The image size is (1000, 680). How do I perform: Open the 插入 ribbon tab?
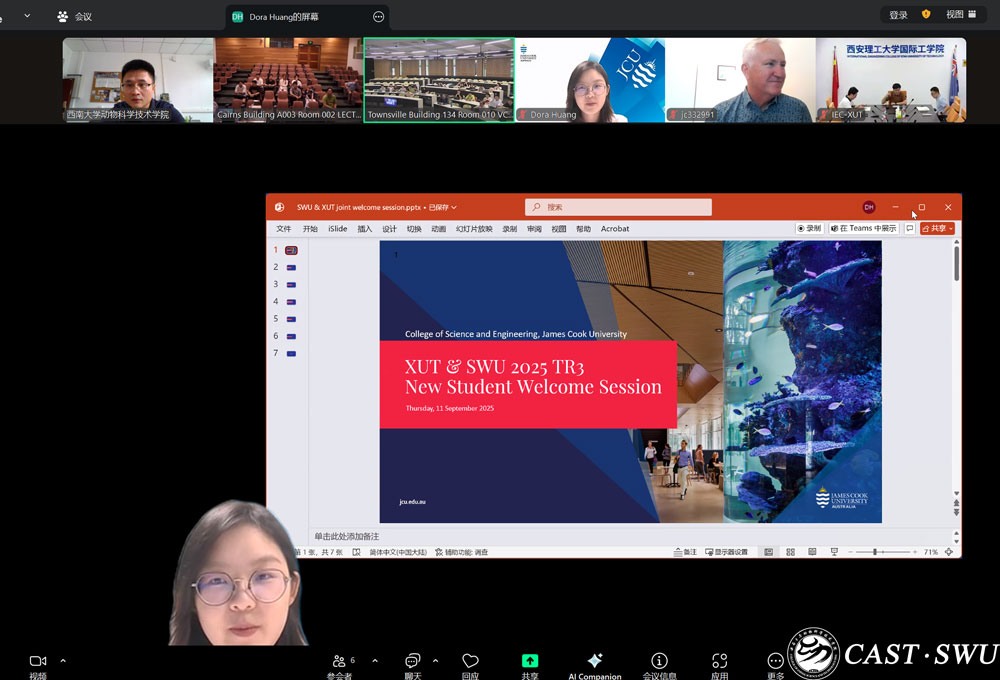point(365,229)
